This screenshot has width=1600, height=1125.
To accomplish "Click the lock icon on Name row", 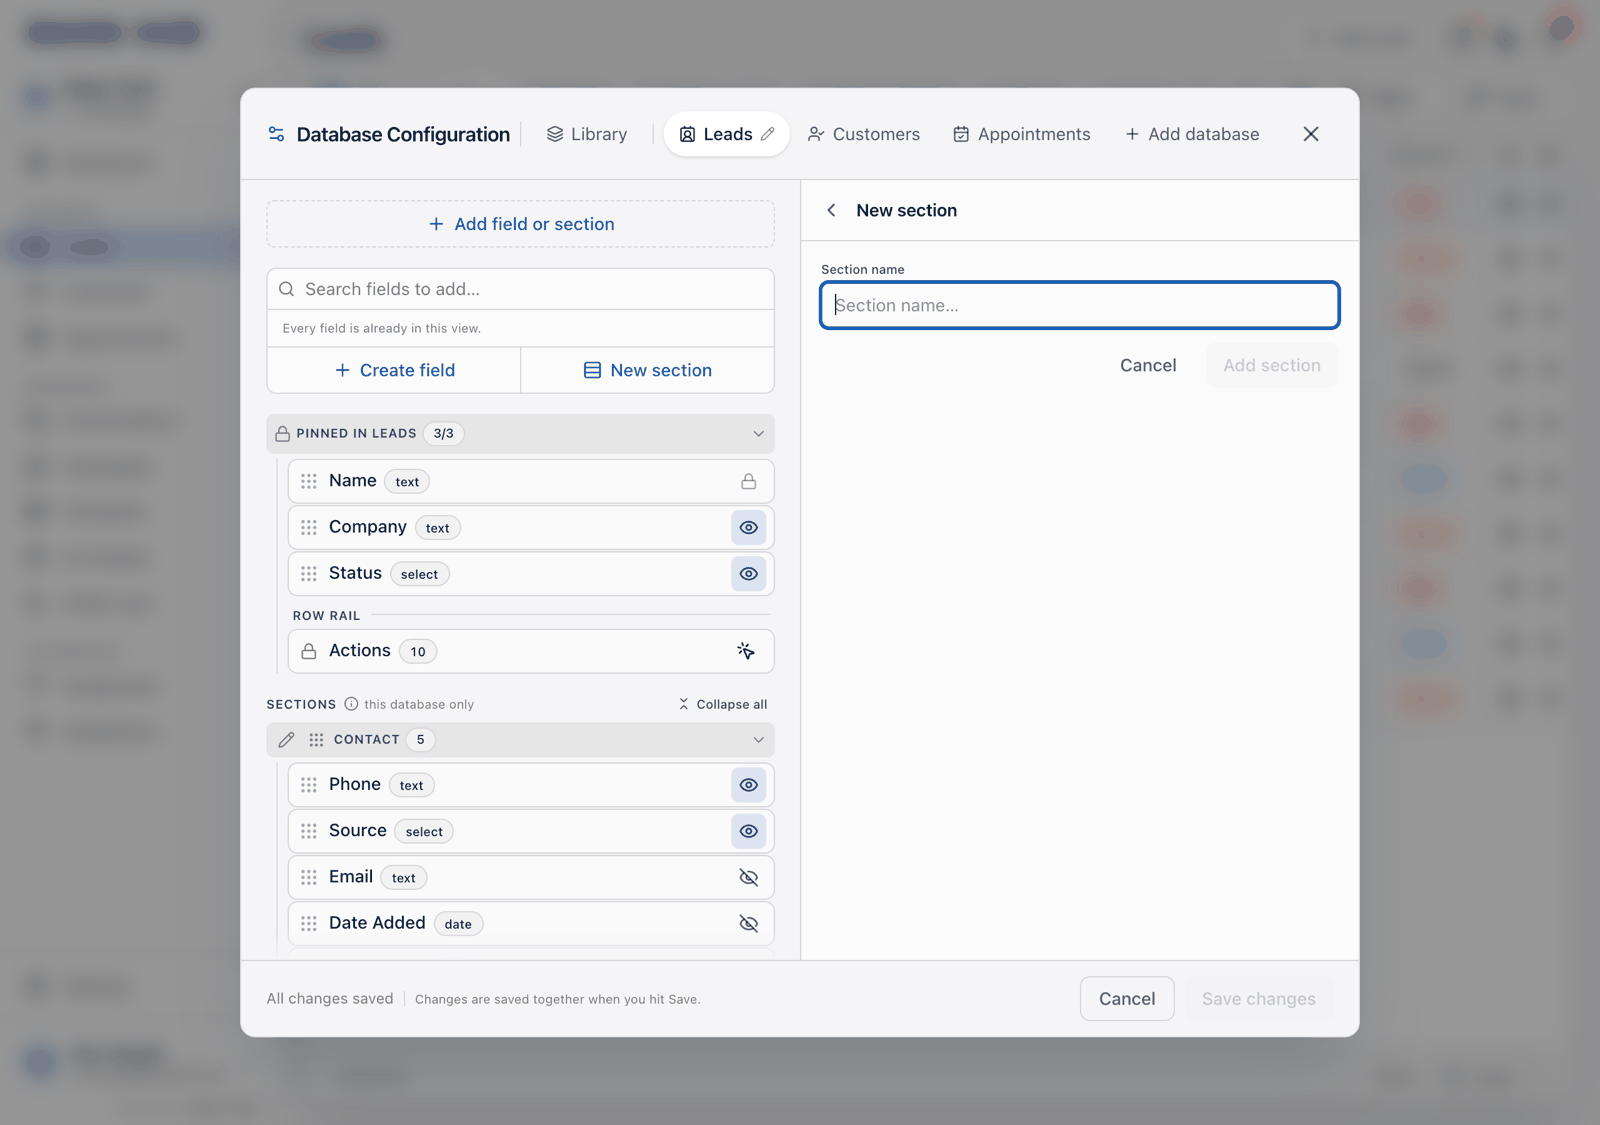I will (x=748, y=481).
